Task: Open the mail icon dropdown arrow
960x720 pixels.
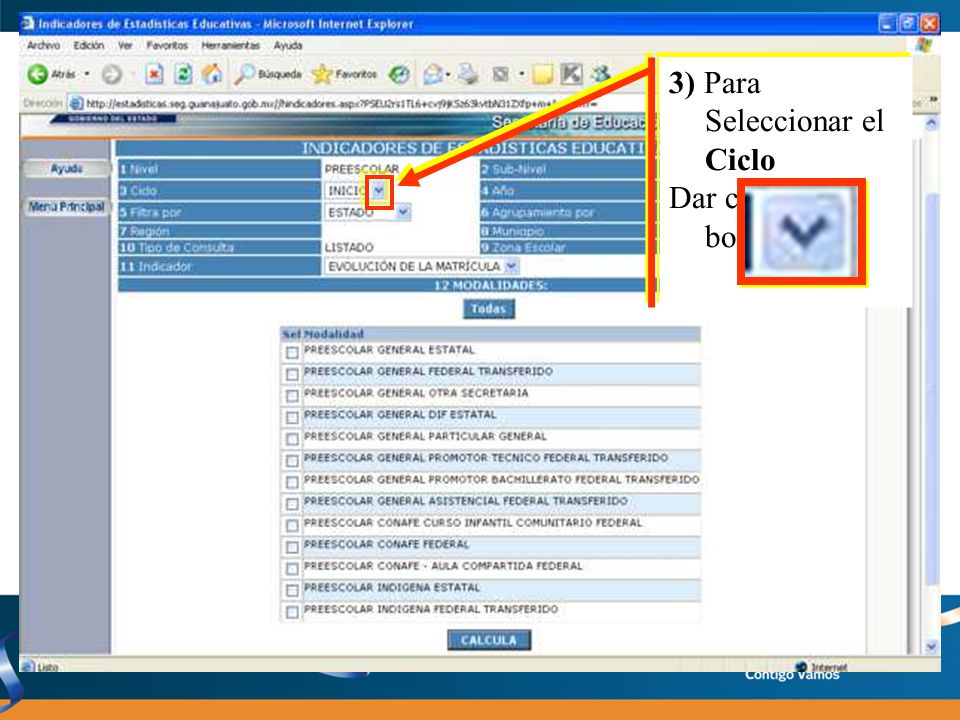Action: tap(448, 75)
